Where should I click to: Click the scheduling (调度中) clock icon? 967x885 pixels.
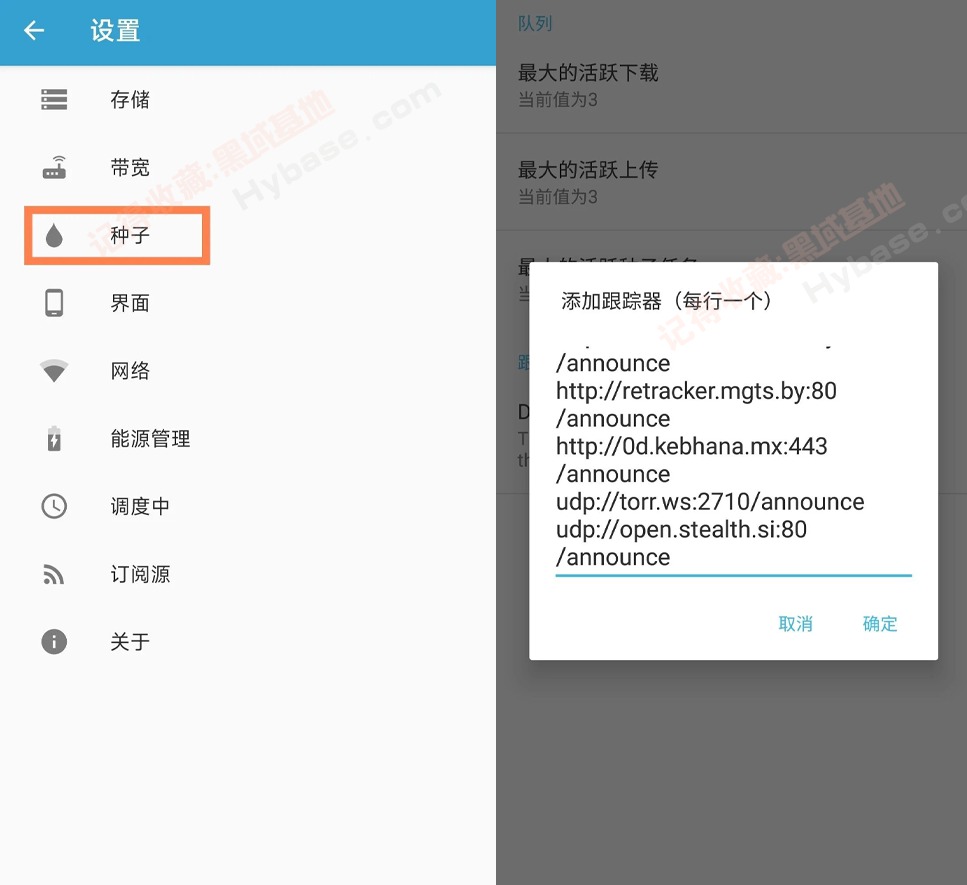(x=54, y=507)
